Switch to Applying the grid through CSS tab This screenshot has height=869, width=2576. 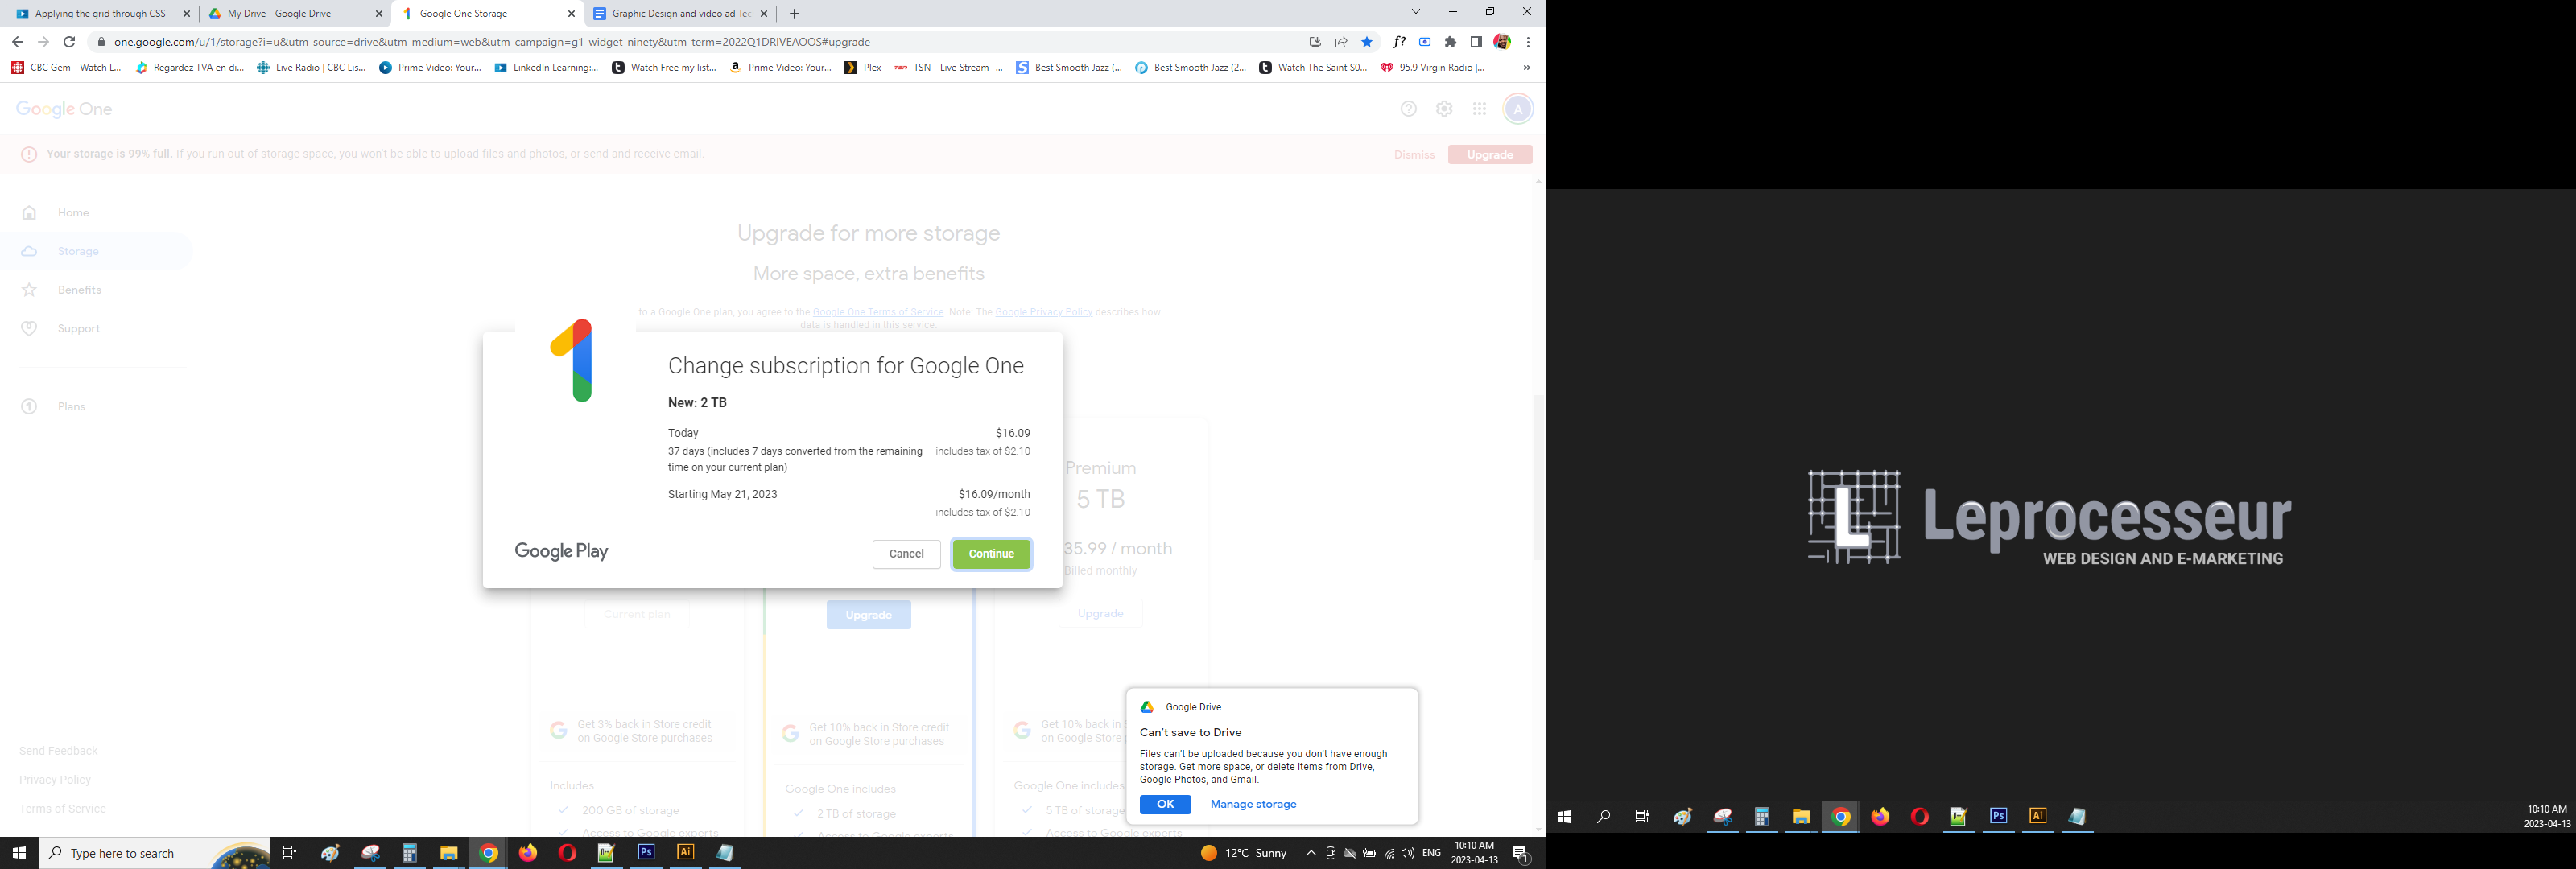coord(100,14)
